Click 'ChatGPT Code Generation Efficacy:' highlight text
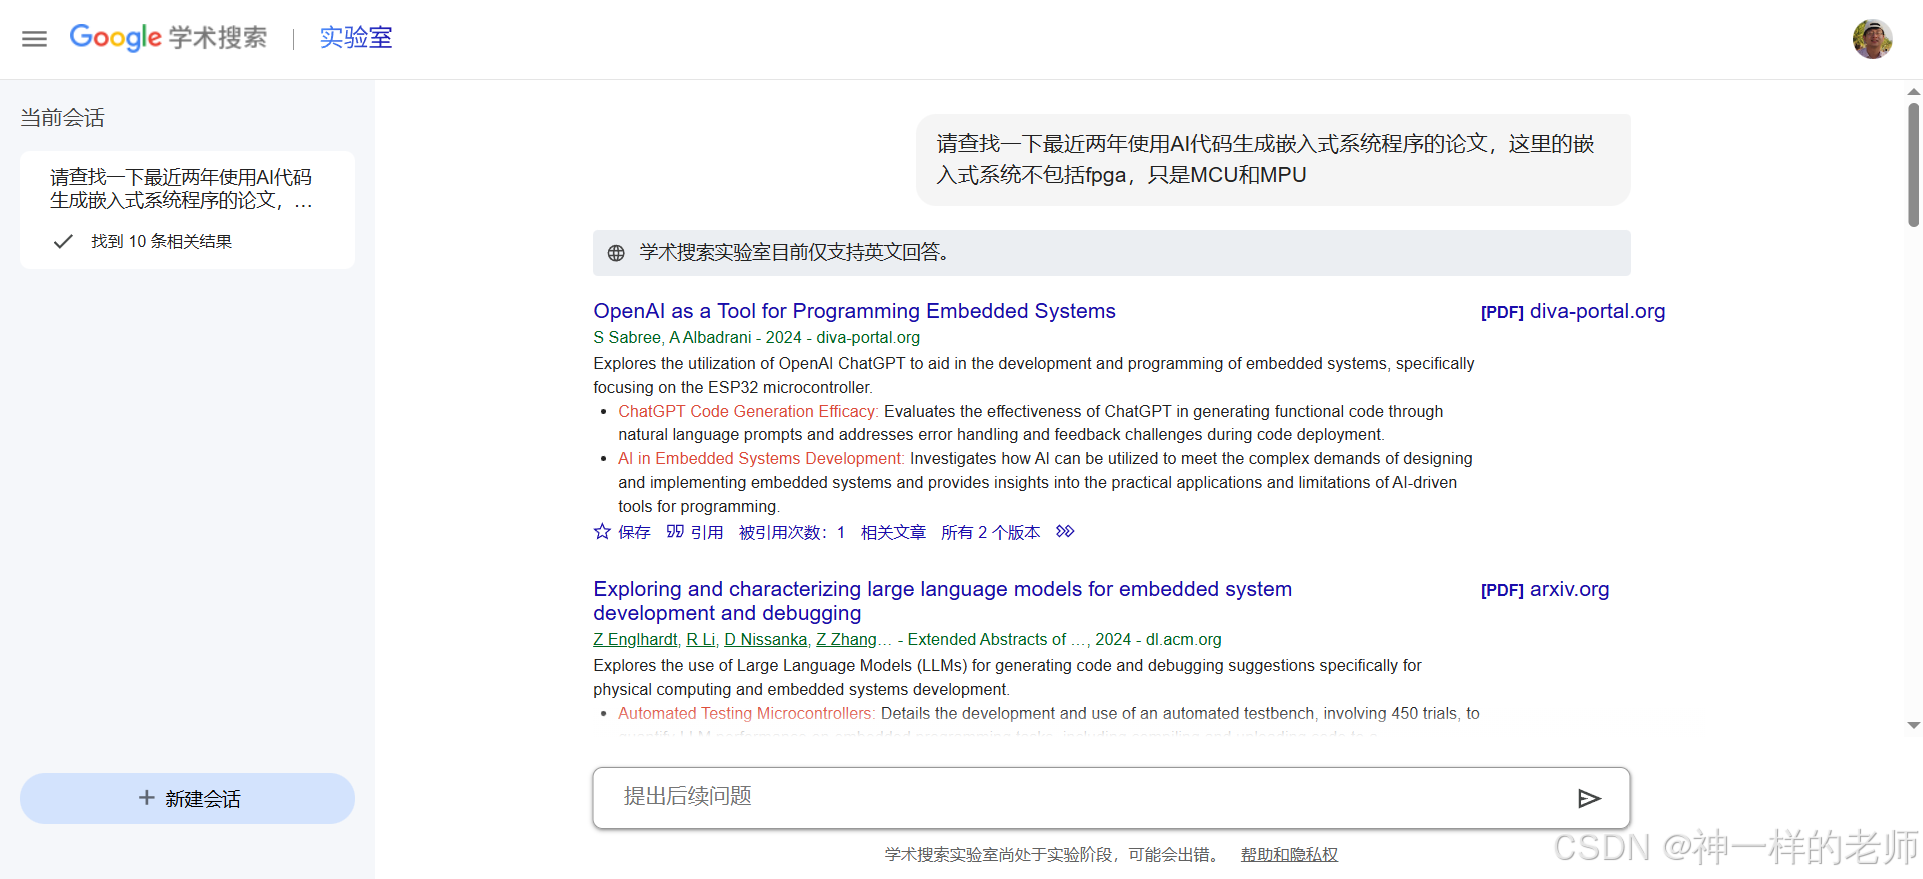Image resolution: width=1923 pixels, height=879 pixels. (748, 411)
